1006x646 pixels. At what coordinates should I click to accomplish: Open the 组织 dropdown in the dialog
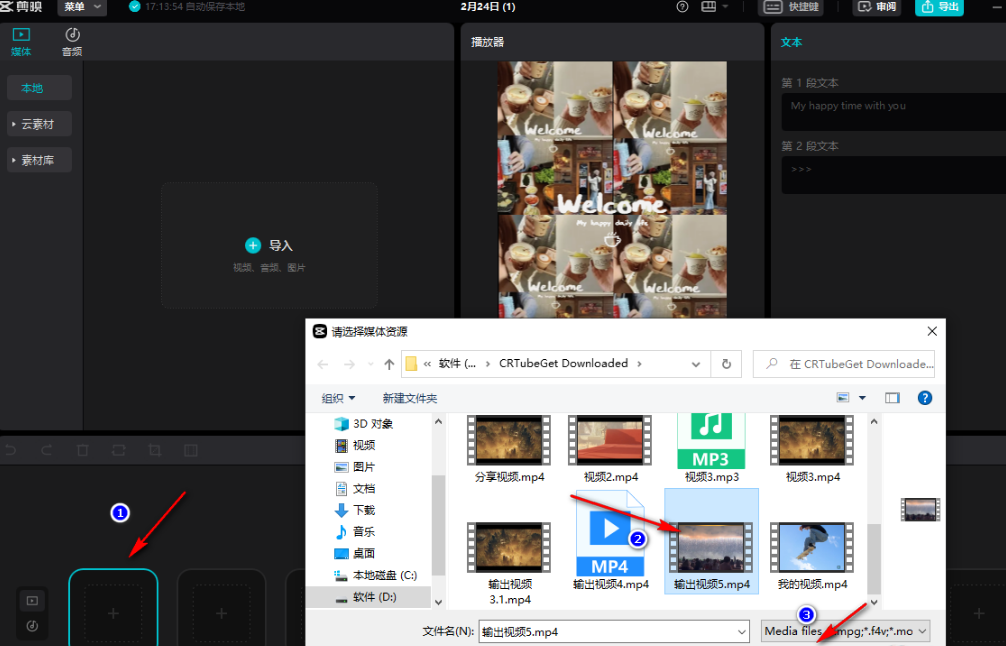point(339,398)
